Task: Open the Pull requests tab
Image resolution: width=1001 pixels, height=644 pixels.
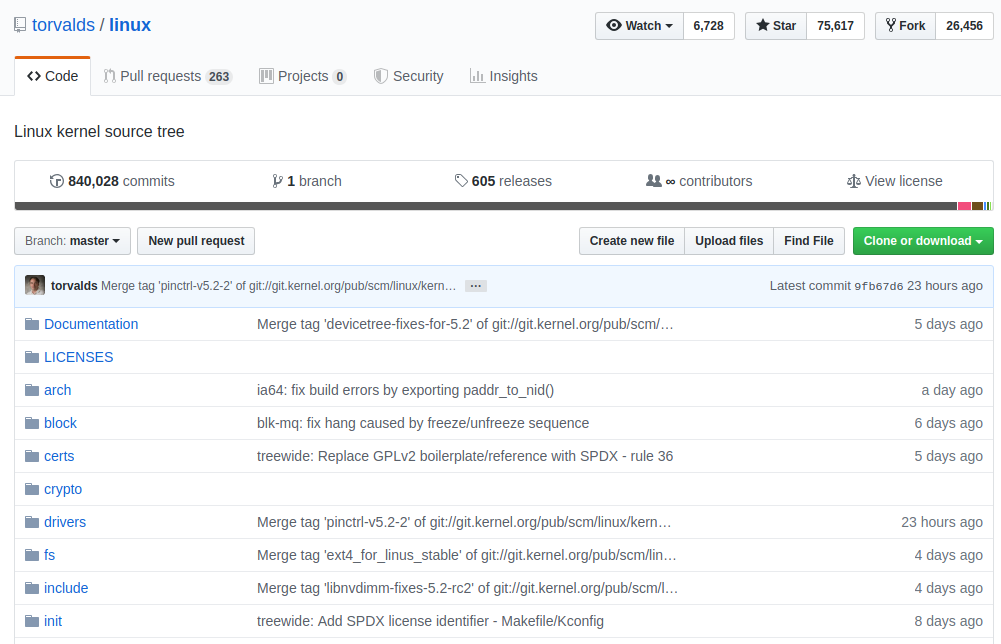Action: 167,76
